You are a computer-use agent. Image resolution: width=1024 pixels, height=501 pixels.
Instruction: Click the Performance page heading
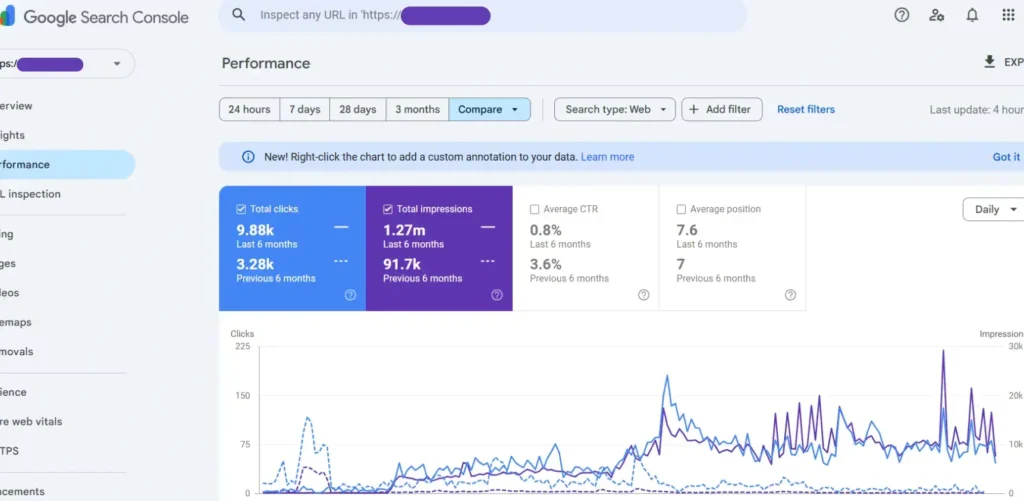tap(266, 63)
